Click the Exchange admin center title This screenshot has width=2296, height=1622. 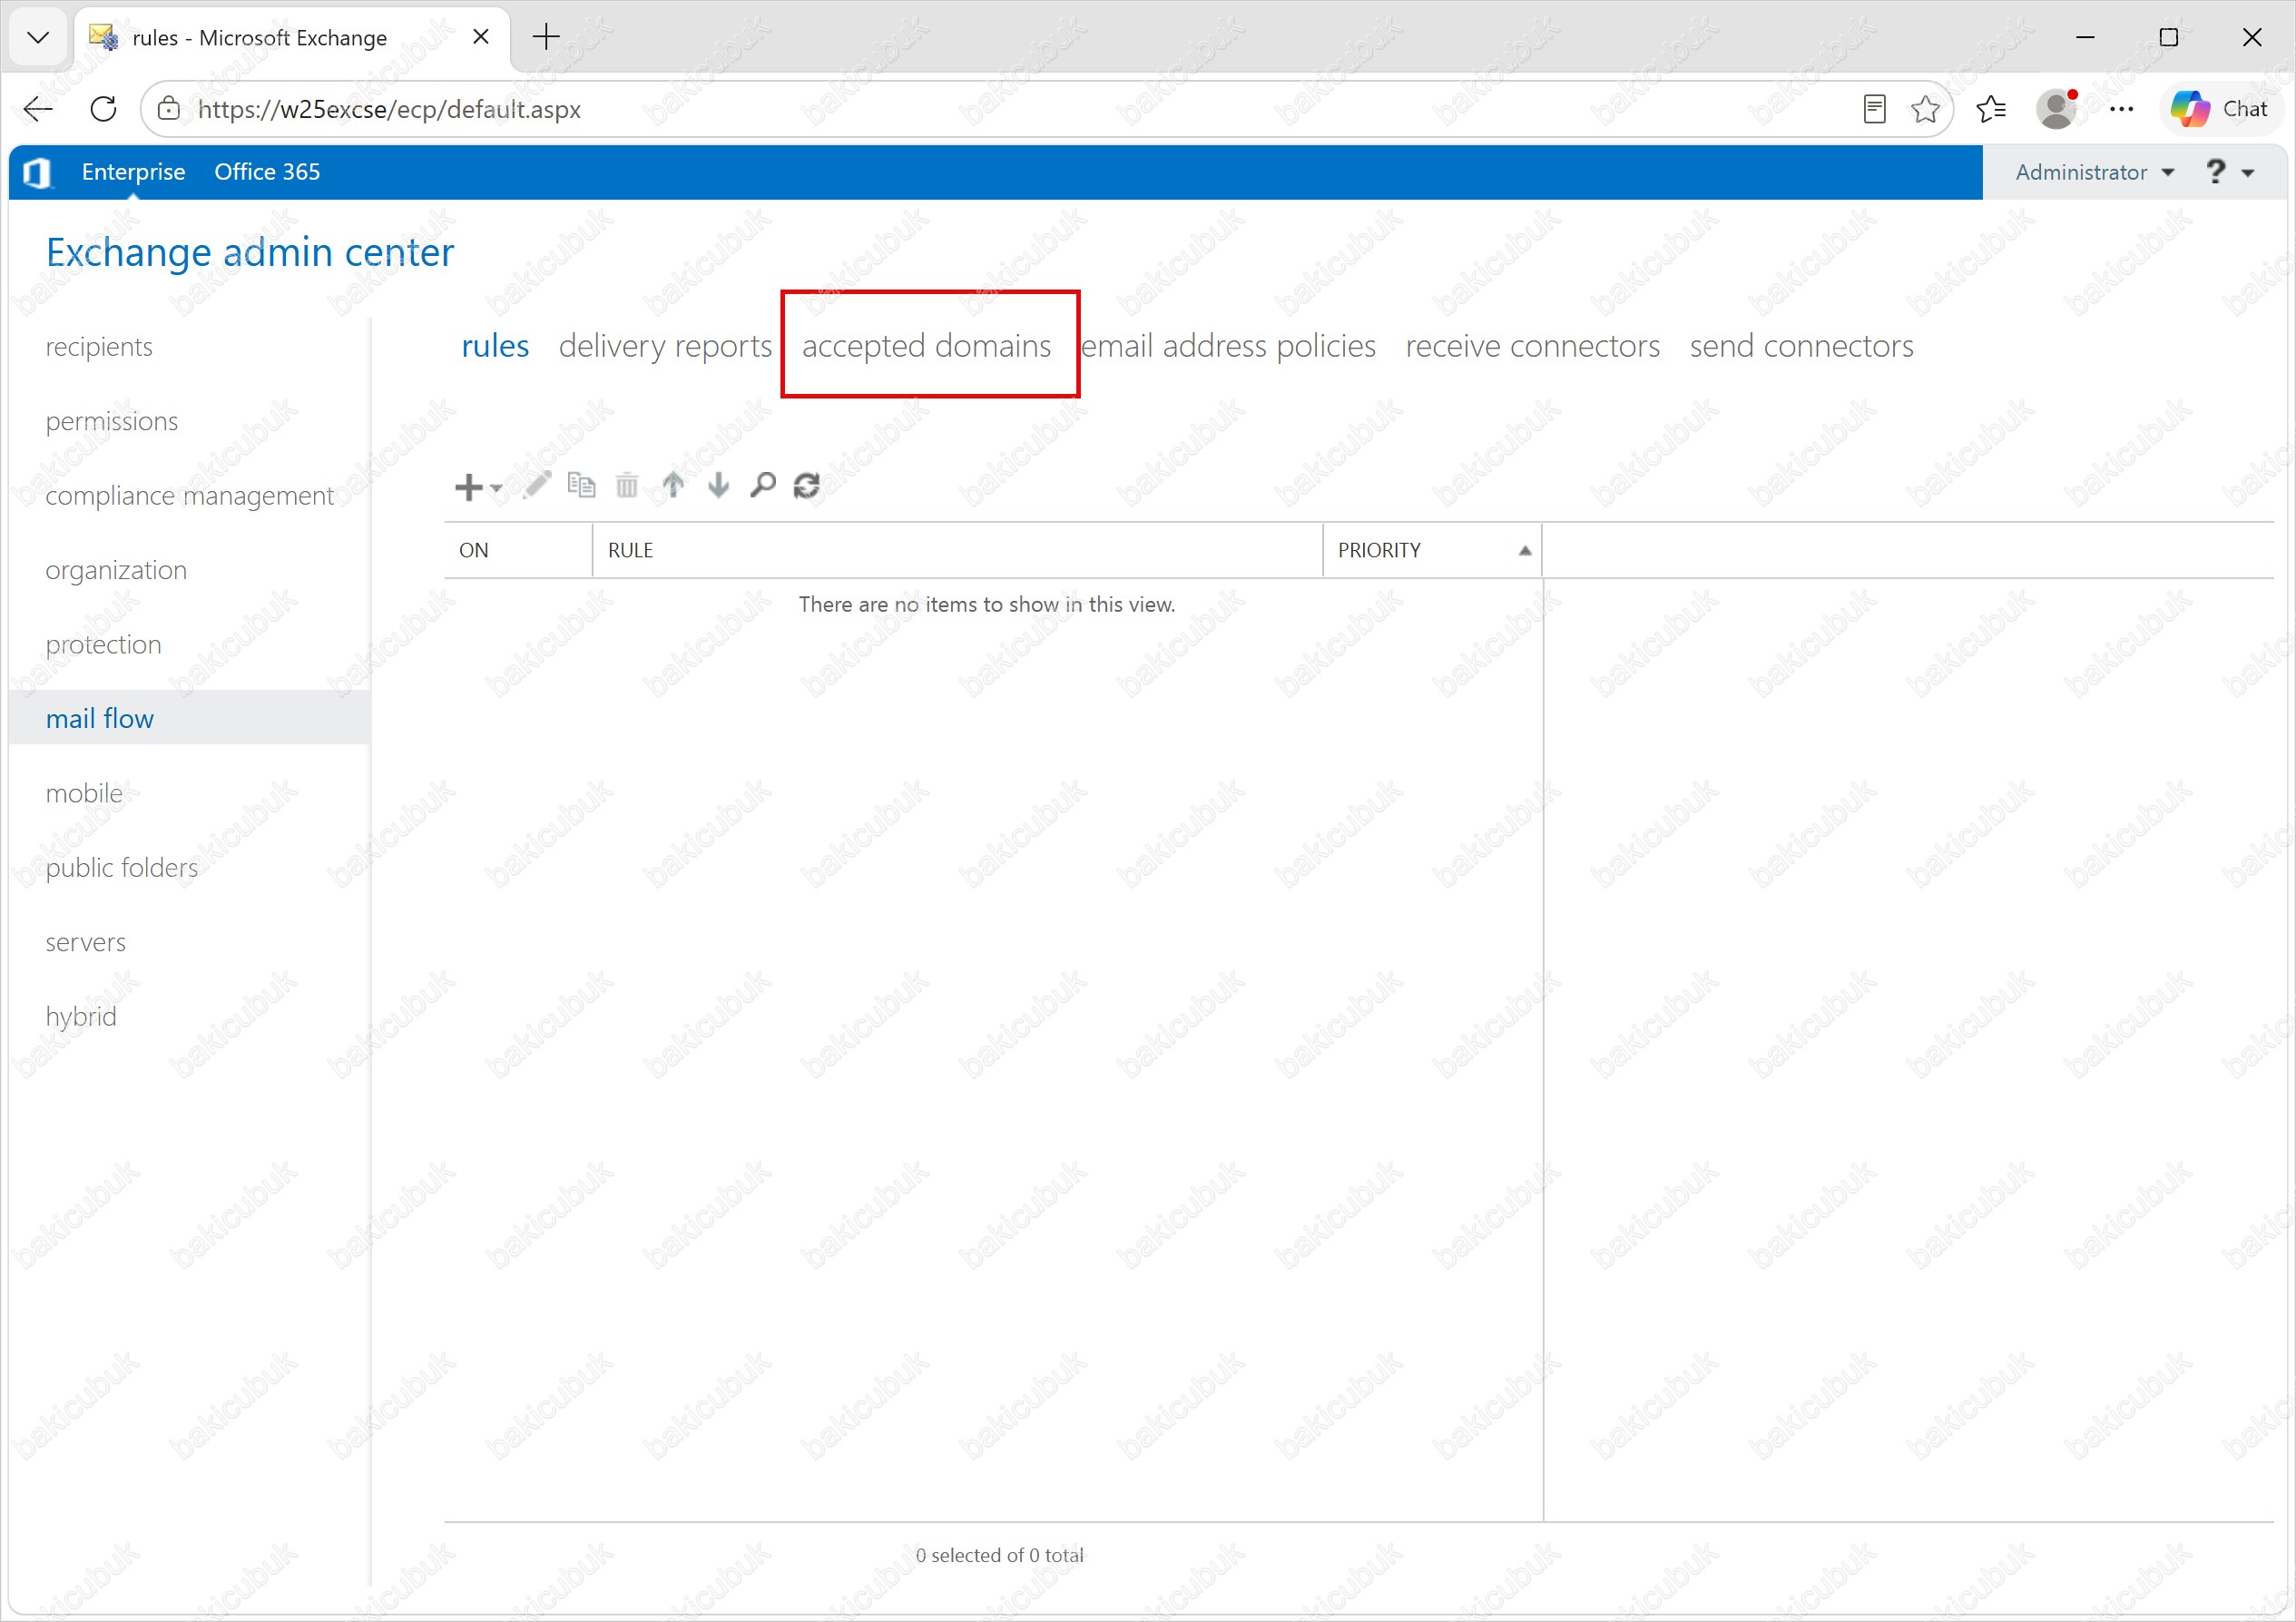click(250, 253)
